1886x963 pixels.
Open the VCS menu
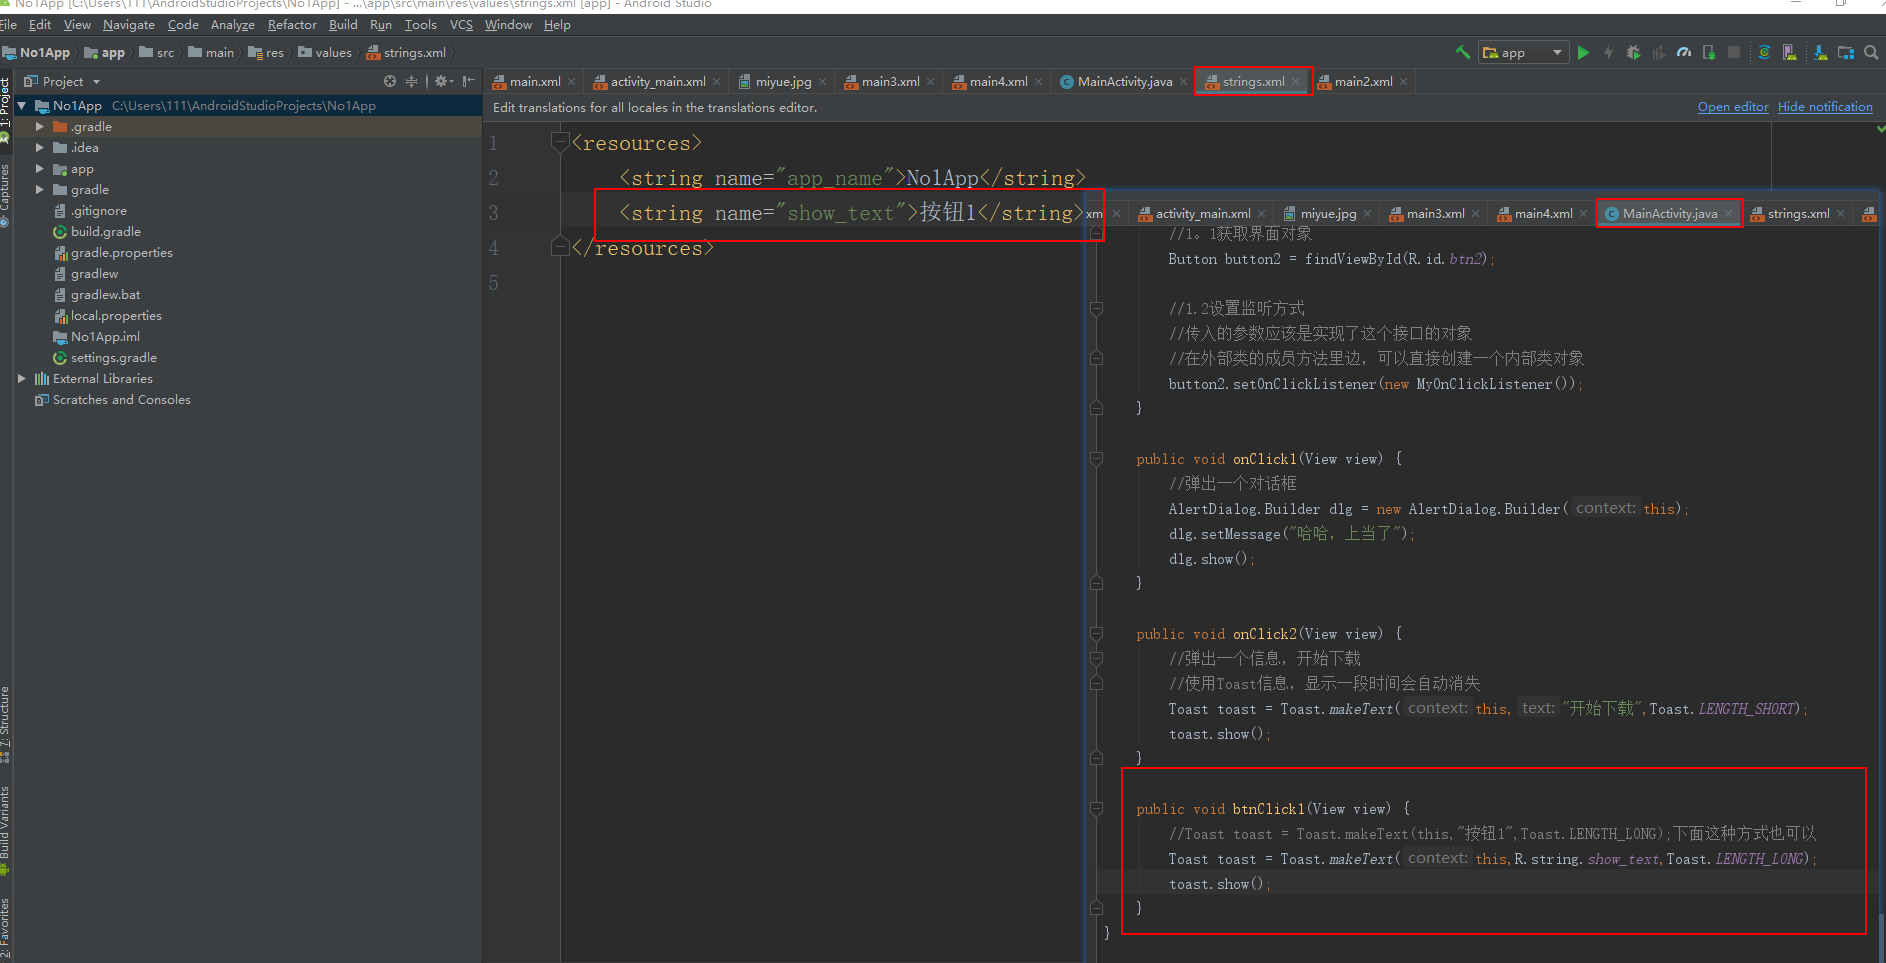(461, 25)
